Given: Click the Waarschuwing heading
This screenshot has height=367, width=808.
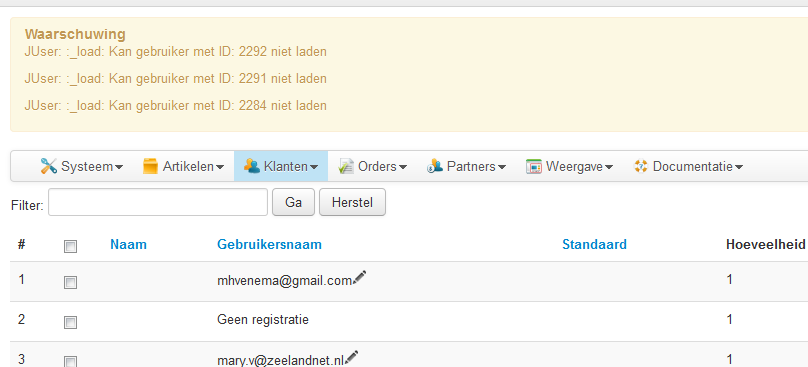Looking at the screenshot, I should [x=75, y=35].
